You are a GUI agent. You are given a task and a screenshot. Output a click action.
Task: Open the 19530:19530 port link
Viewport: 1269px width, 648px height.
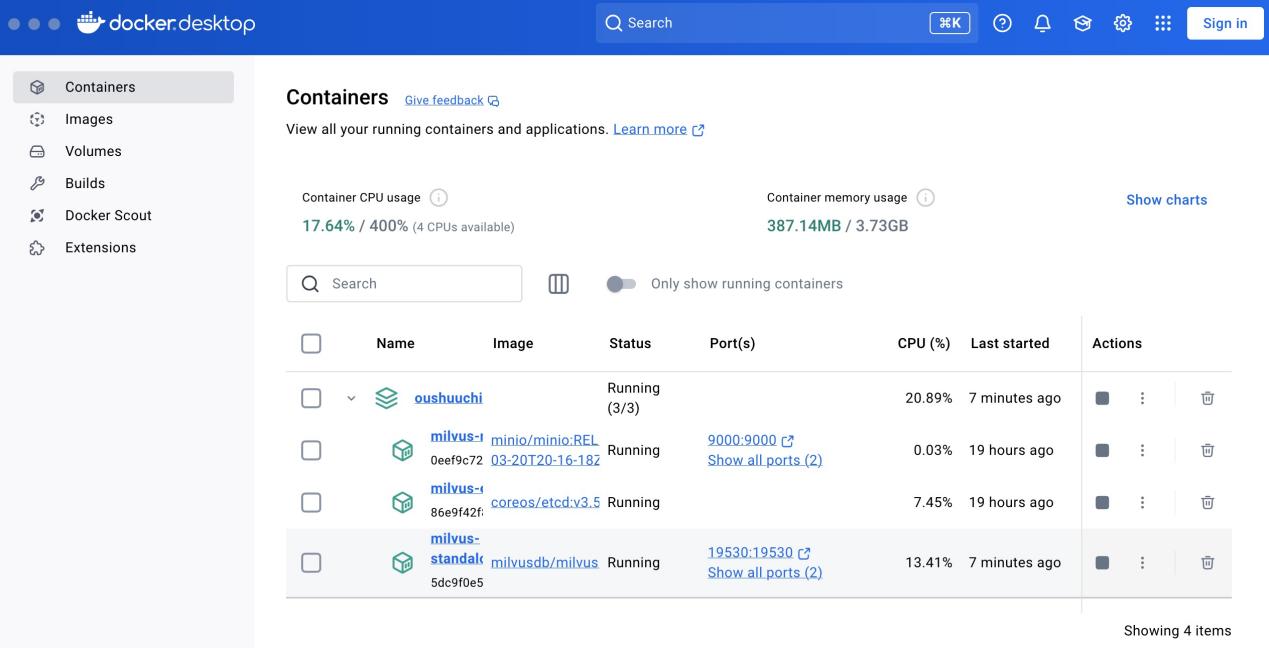coord(750,552)
